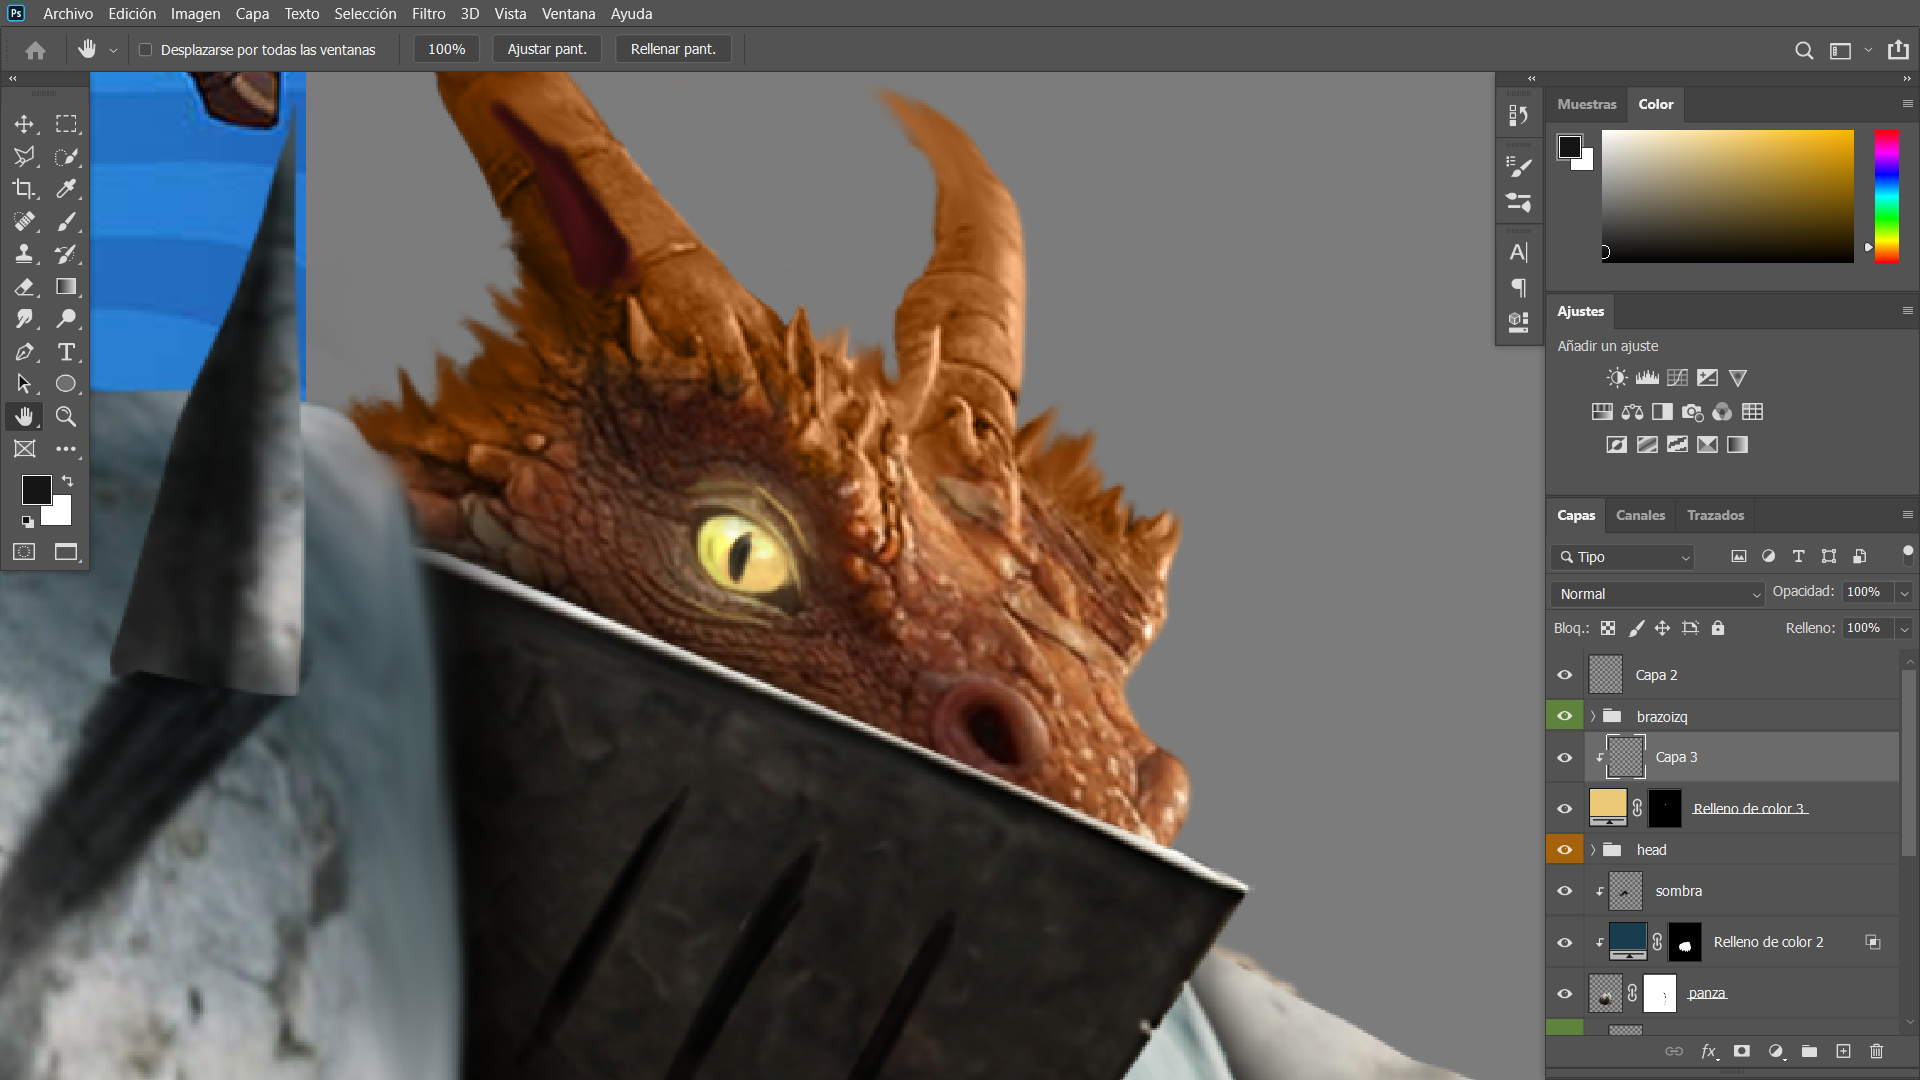Hide the brazoizq group
This screenshot has width=1920, height=1080.
click(x=1565, y=716)
